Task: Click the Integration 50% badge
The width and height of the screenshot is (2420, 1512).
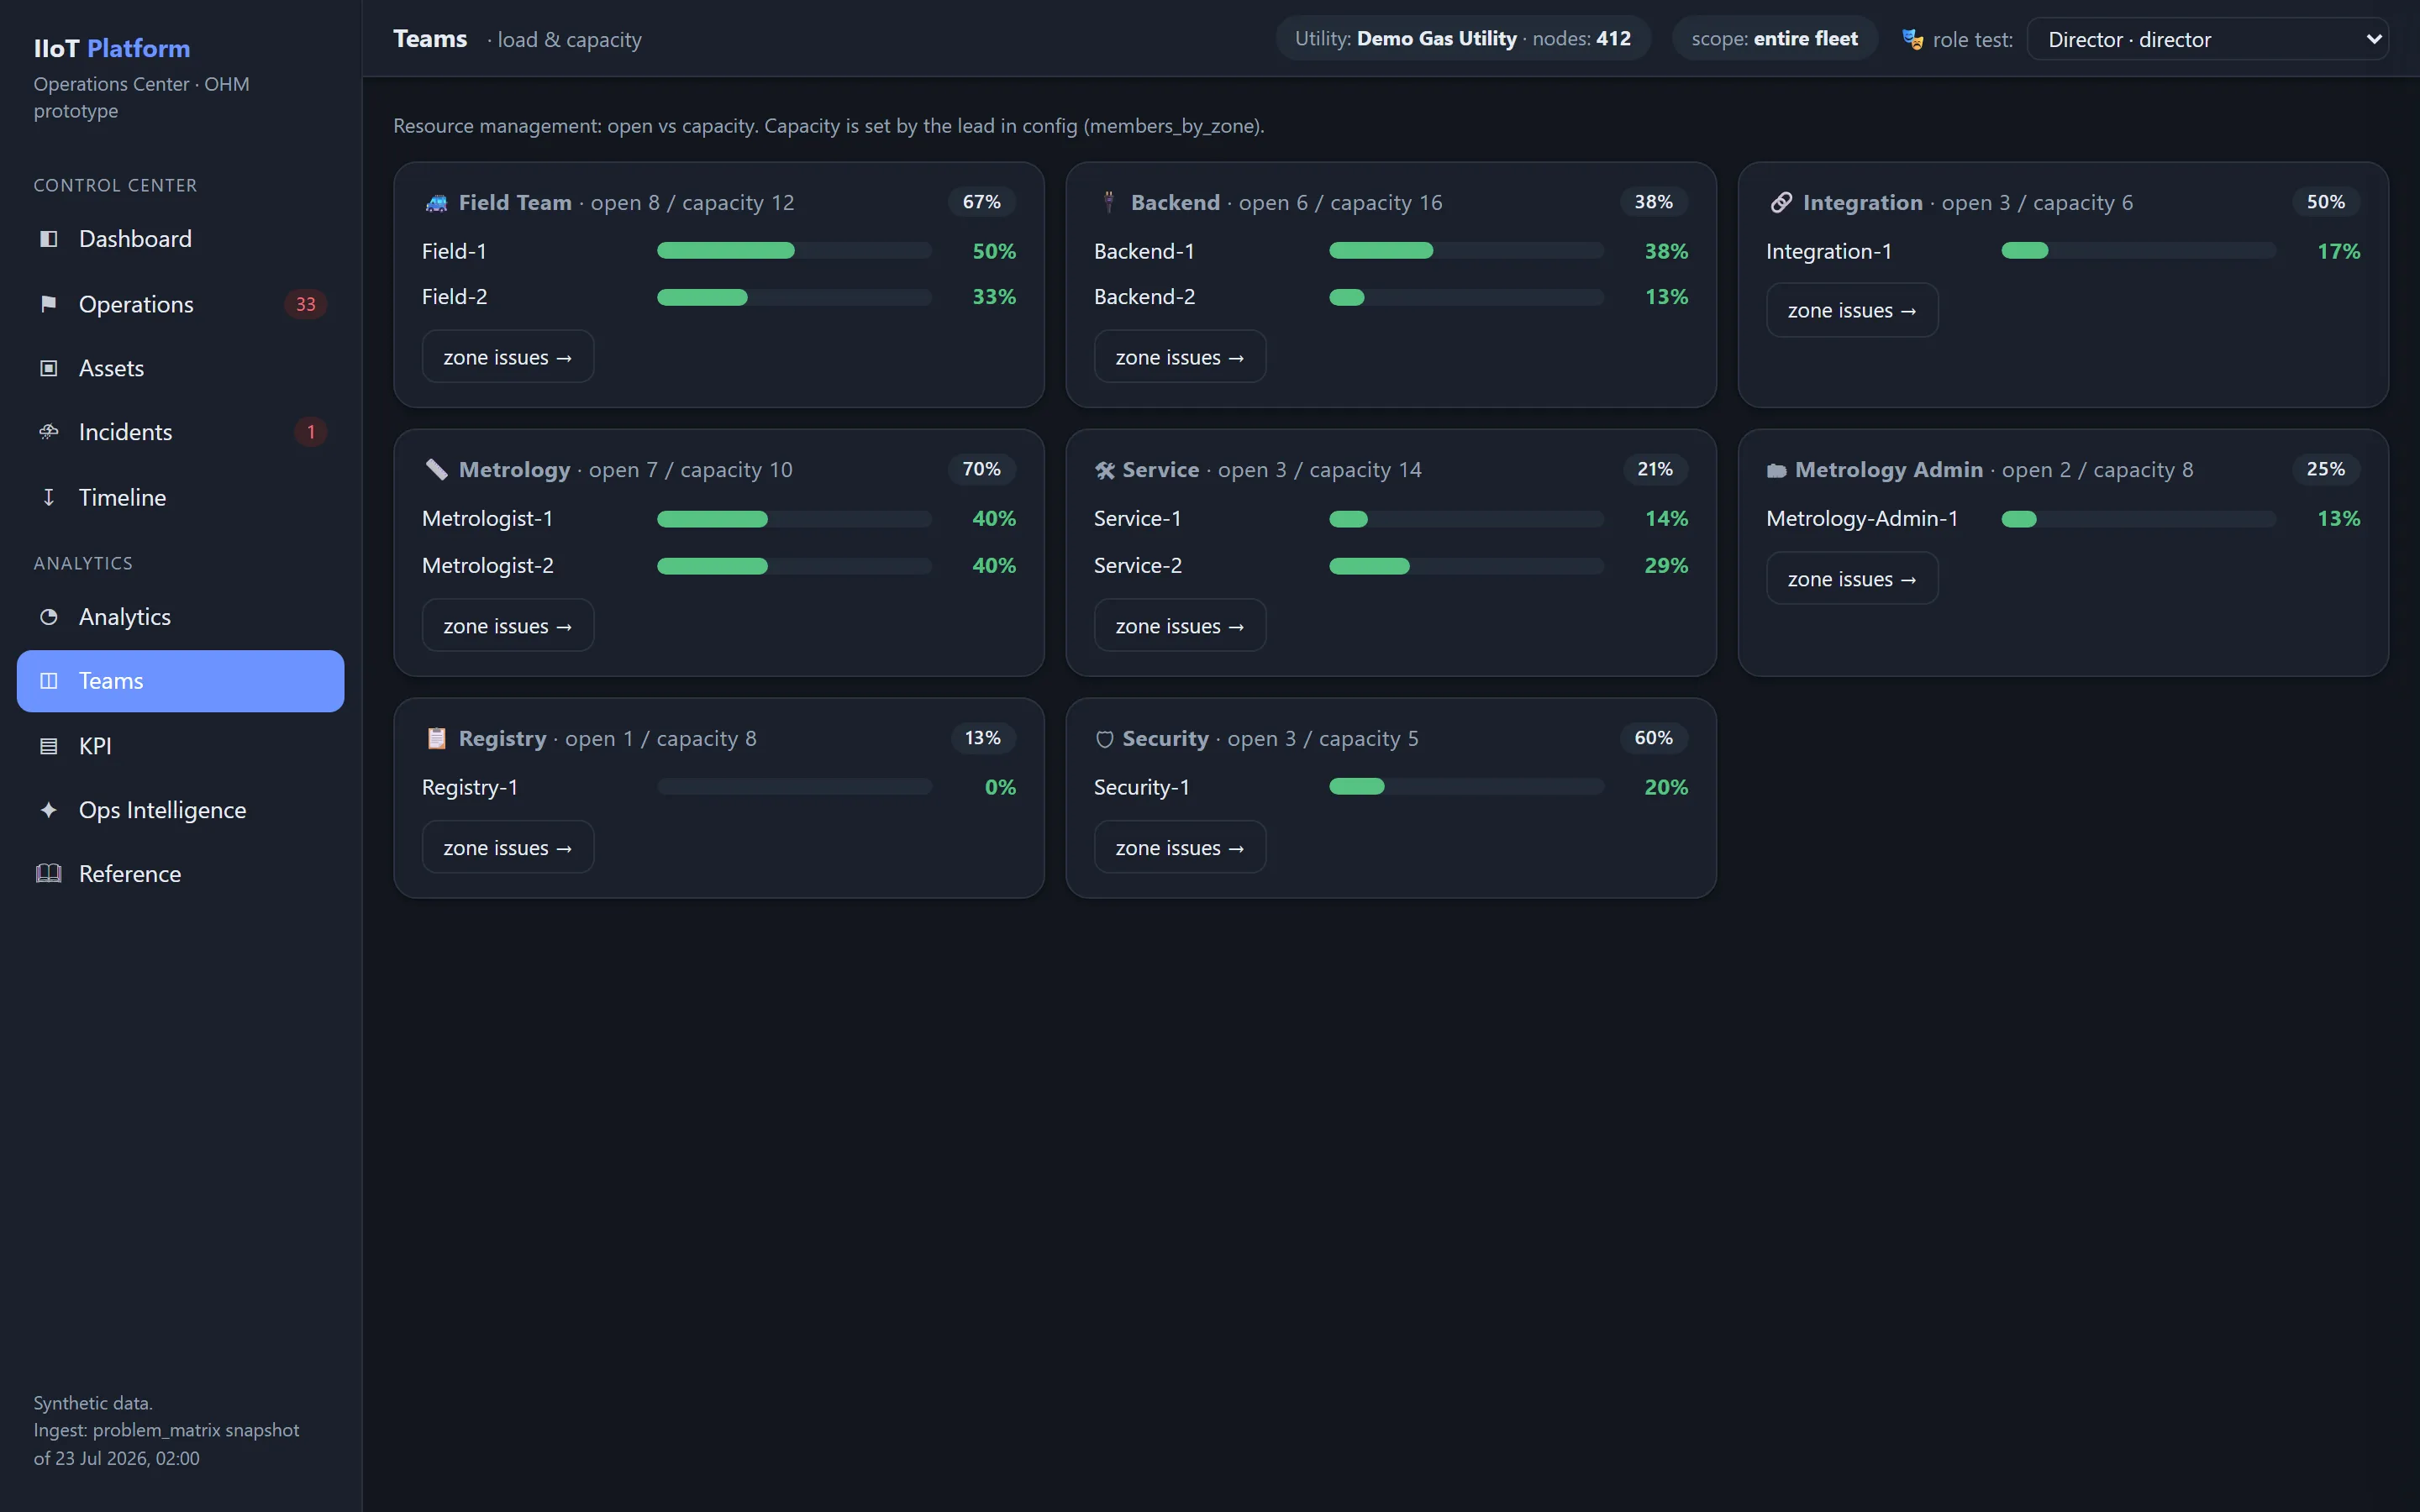Action: point(2326,202)
